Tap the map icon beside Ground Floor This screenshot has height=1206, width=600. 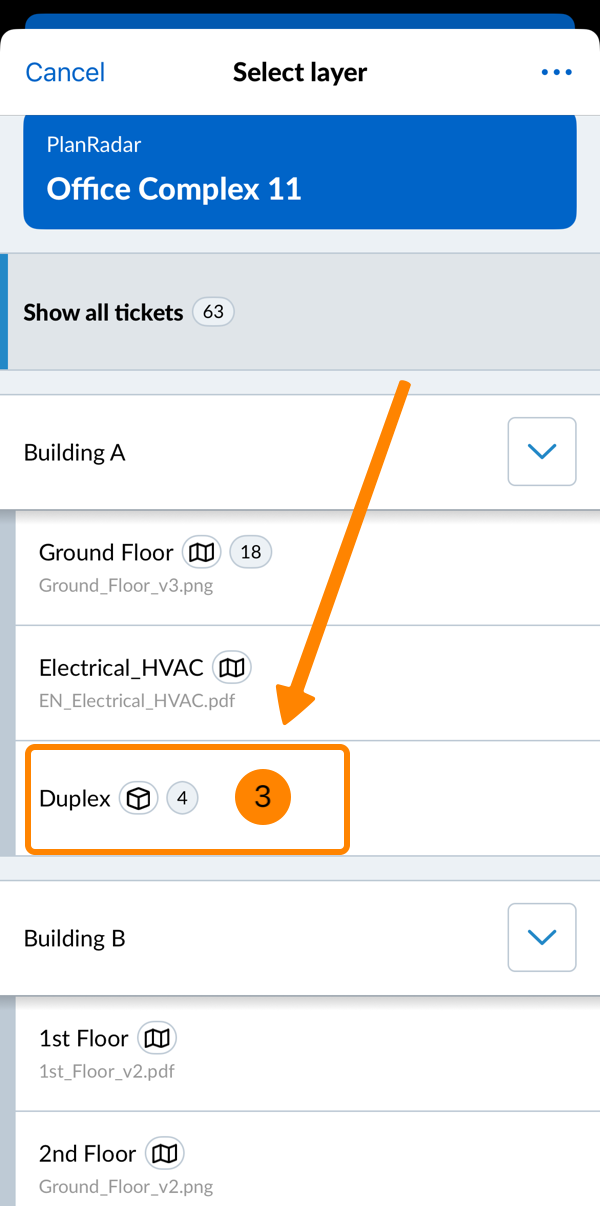pyautogui.click(x=202, y=552)
